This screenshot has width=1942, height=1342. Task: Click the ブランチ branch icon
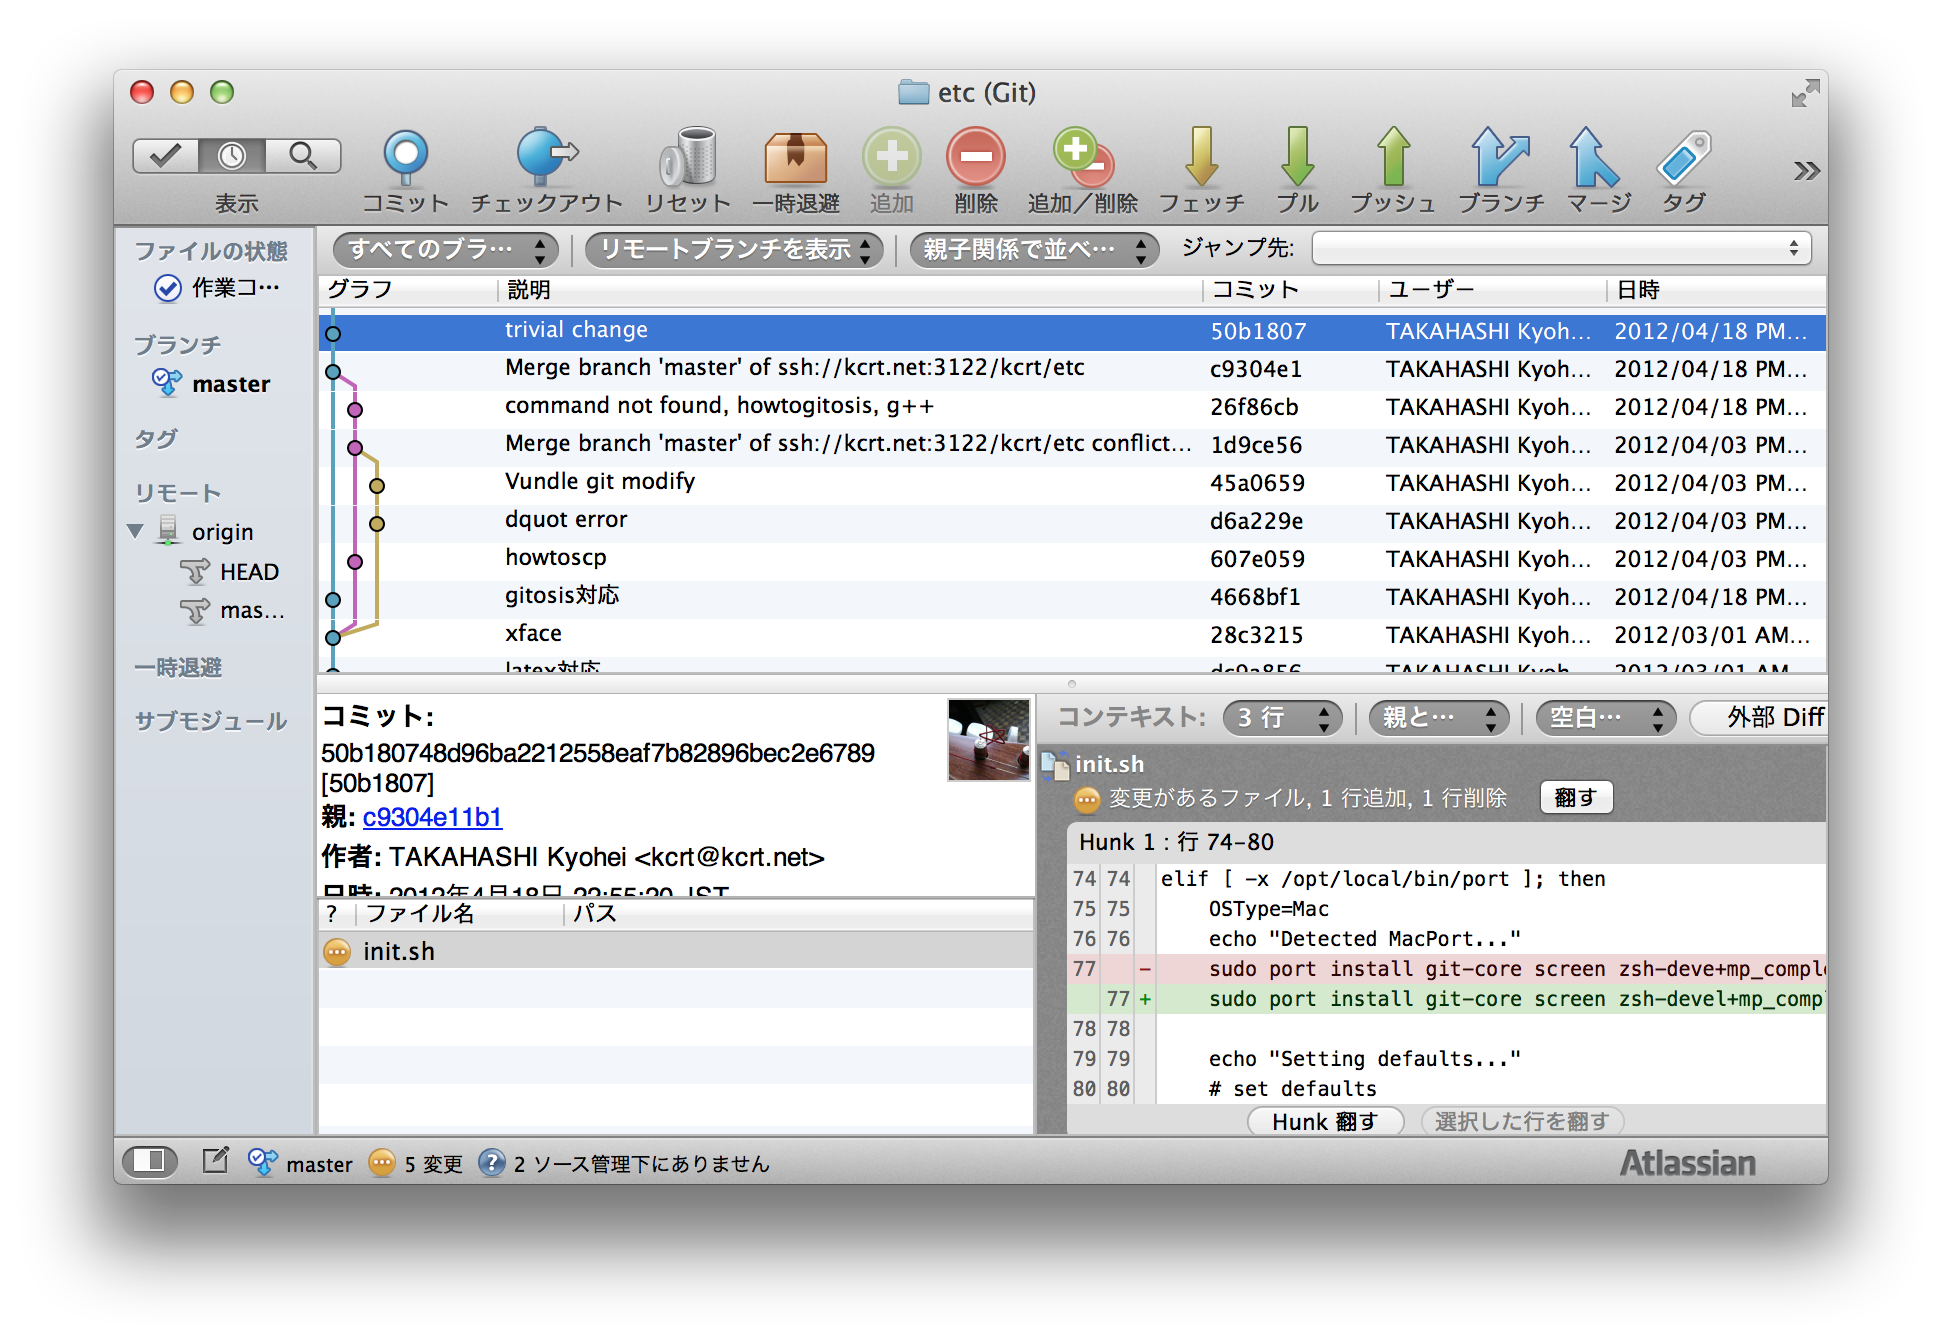pos(1500,157)
